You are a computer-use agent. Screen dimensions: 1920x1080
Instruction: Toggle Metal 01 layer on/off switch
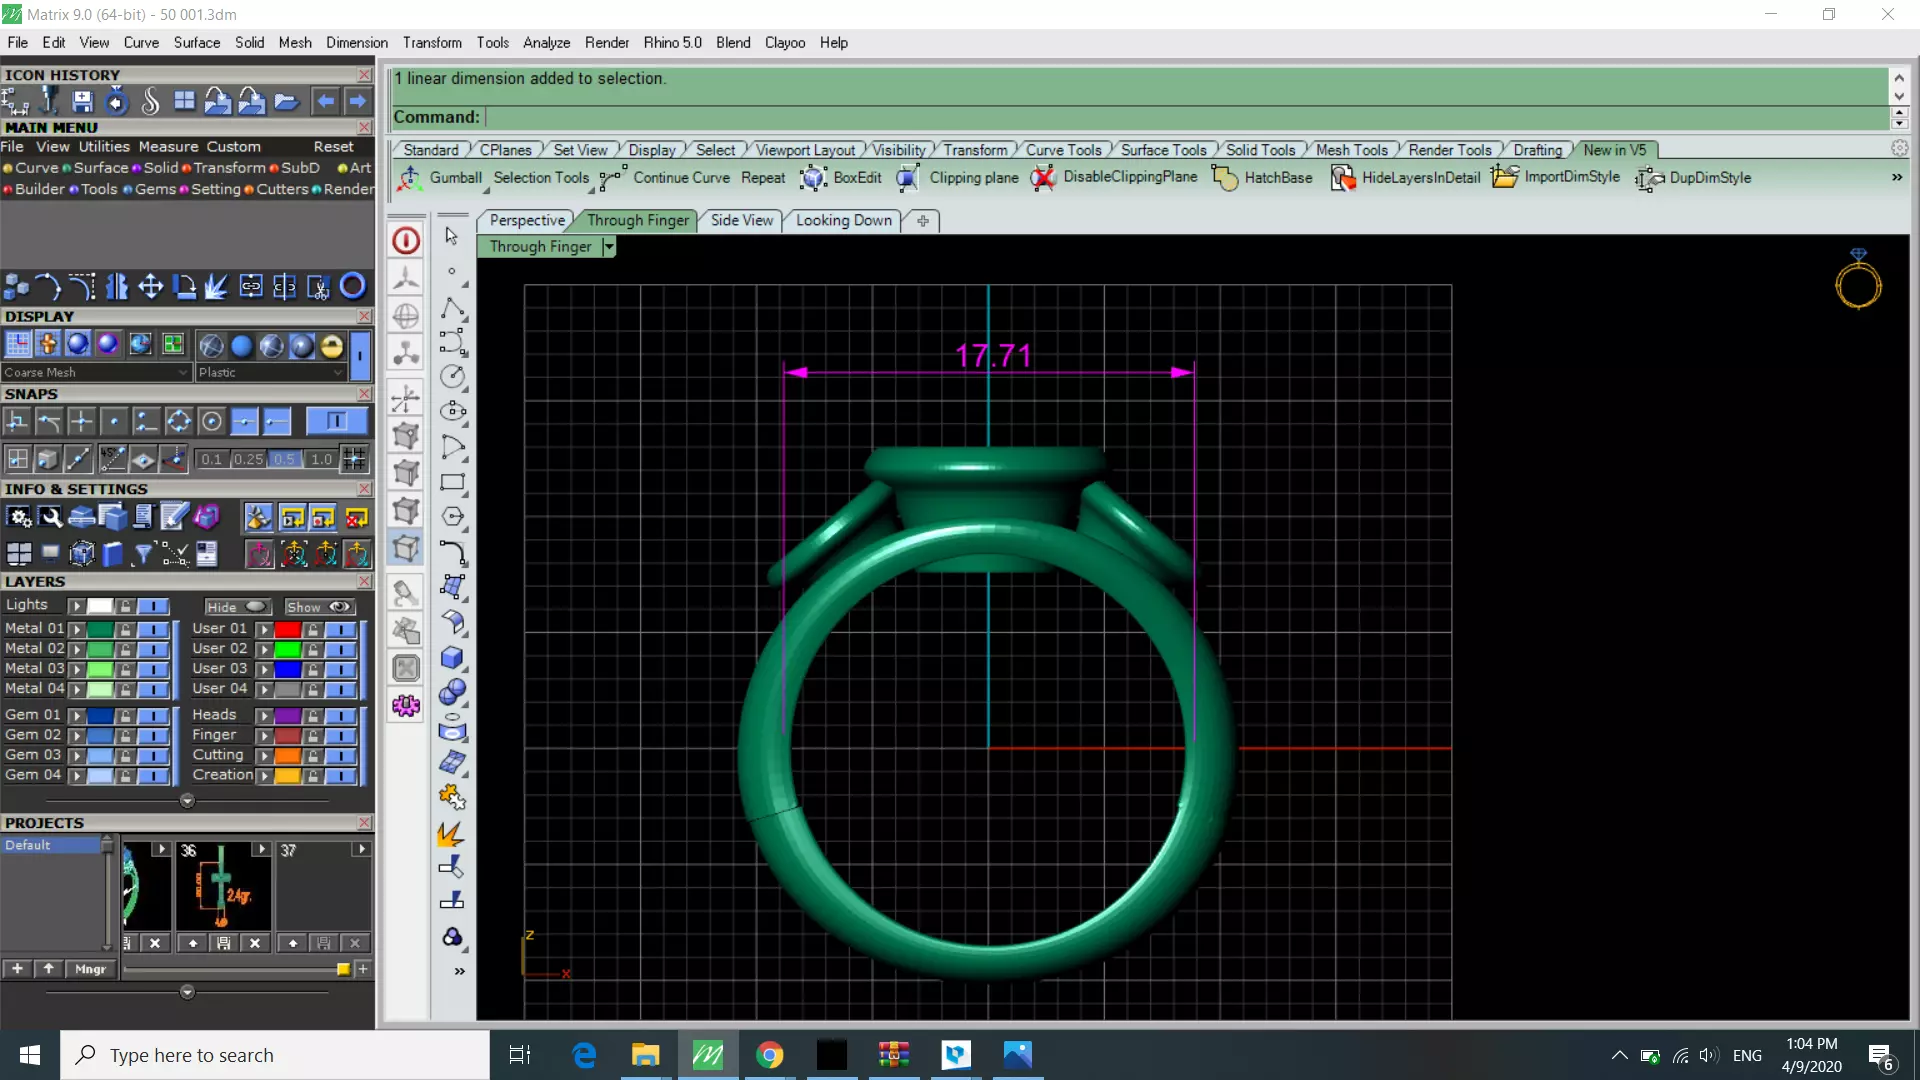point(152,629)
